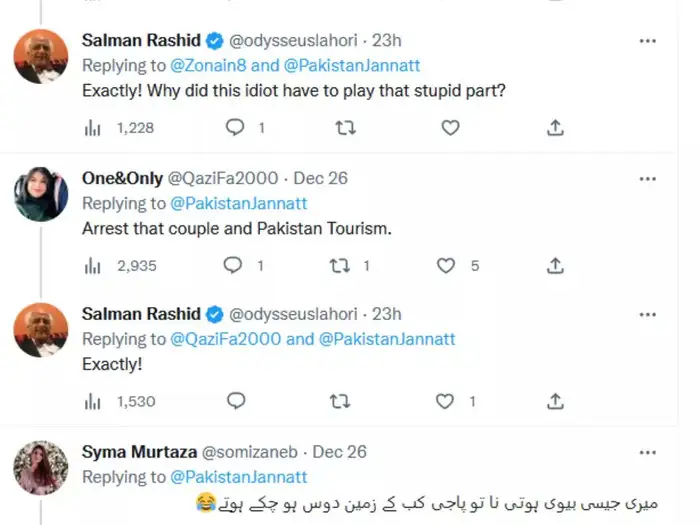Viewport: 700px width, 525px height.
Task: Retweet Salman Rashid's "Exactly!" reply
Action: tap(341, 401)
